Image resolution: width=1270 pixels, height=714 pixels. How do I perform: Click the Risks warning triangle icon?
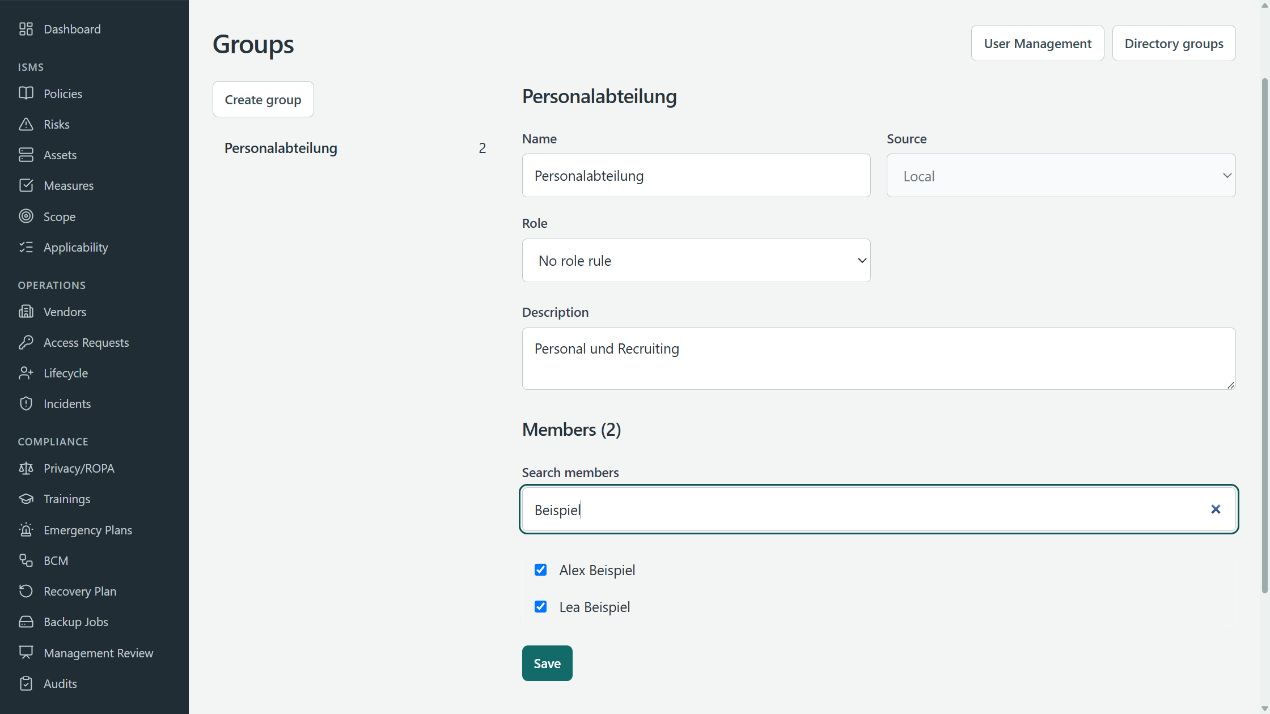pos(26,124)
